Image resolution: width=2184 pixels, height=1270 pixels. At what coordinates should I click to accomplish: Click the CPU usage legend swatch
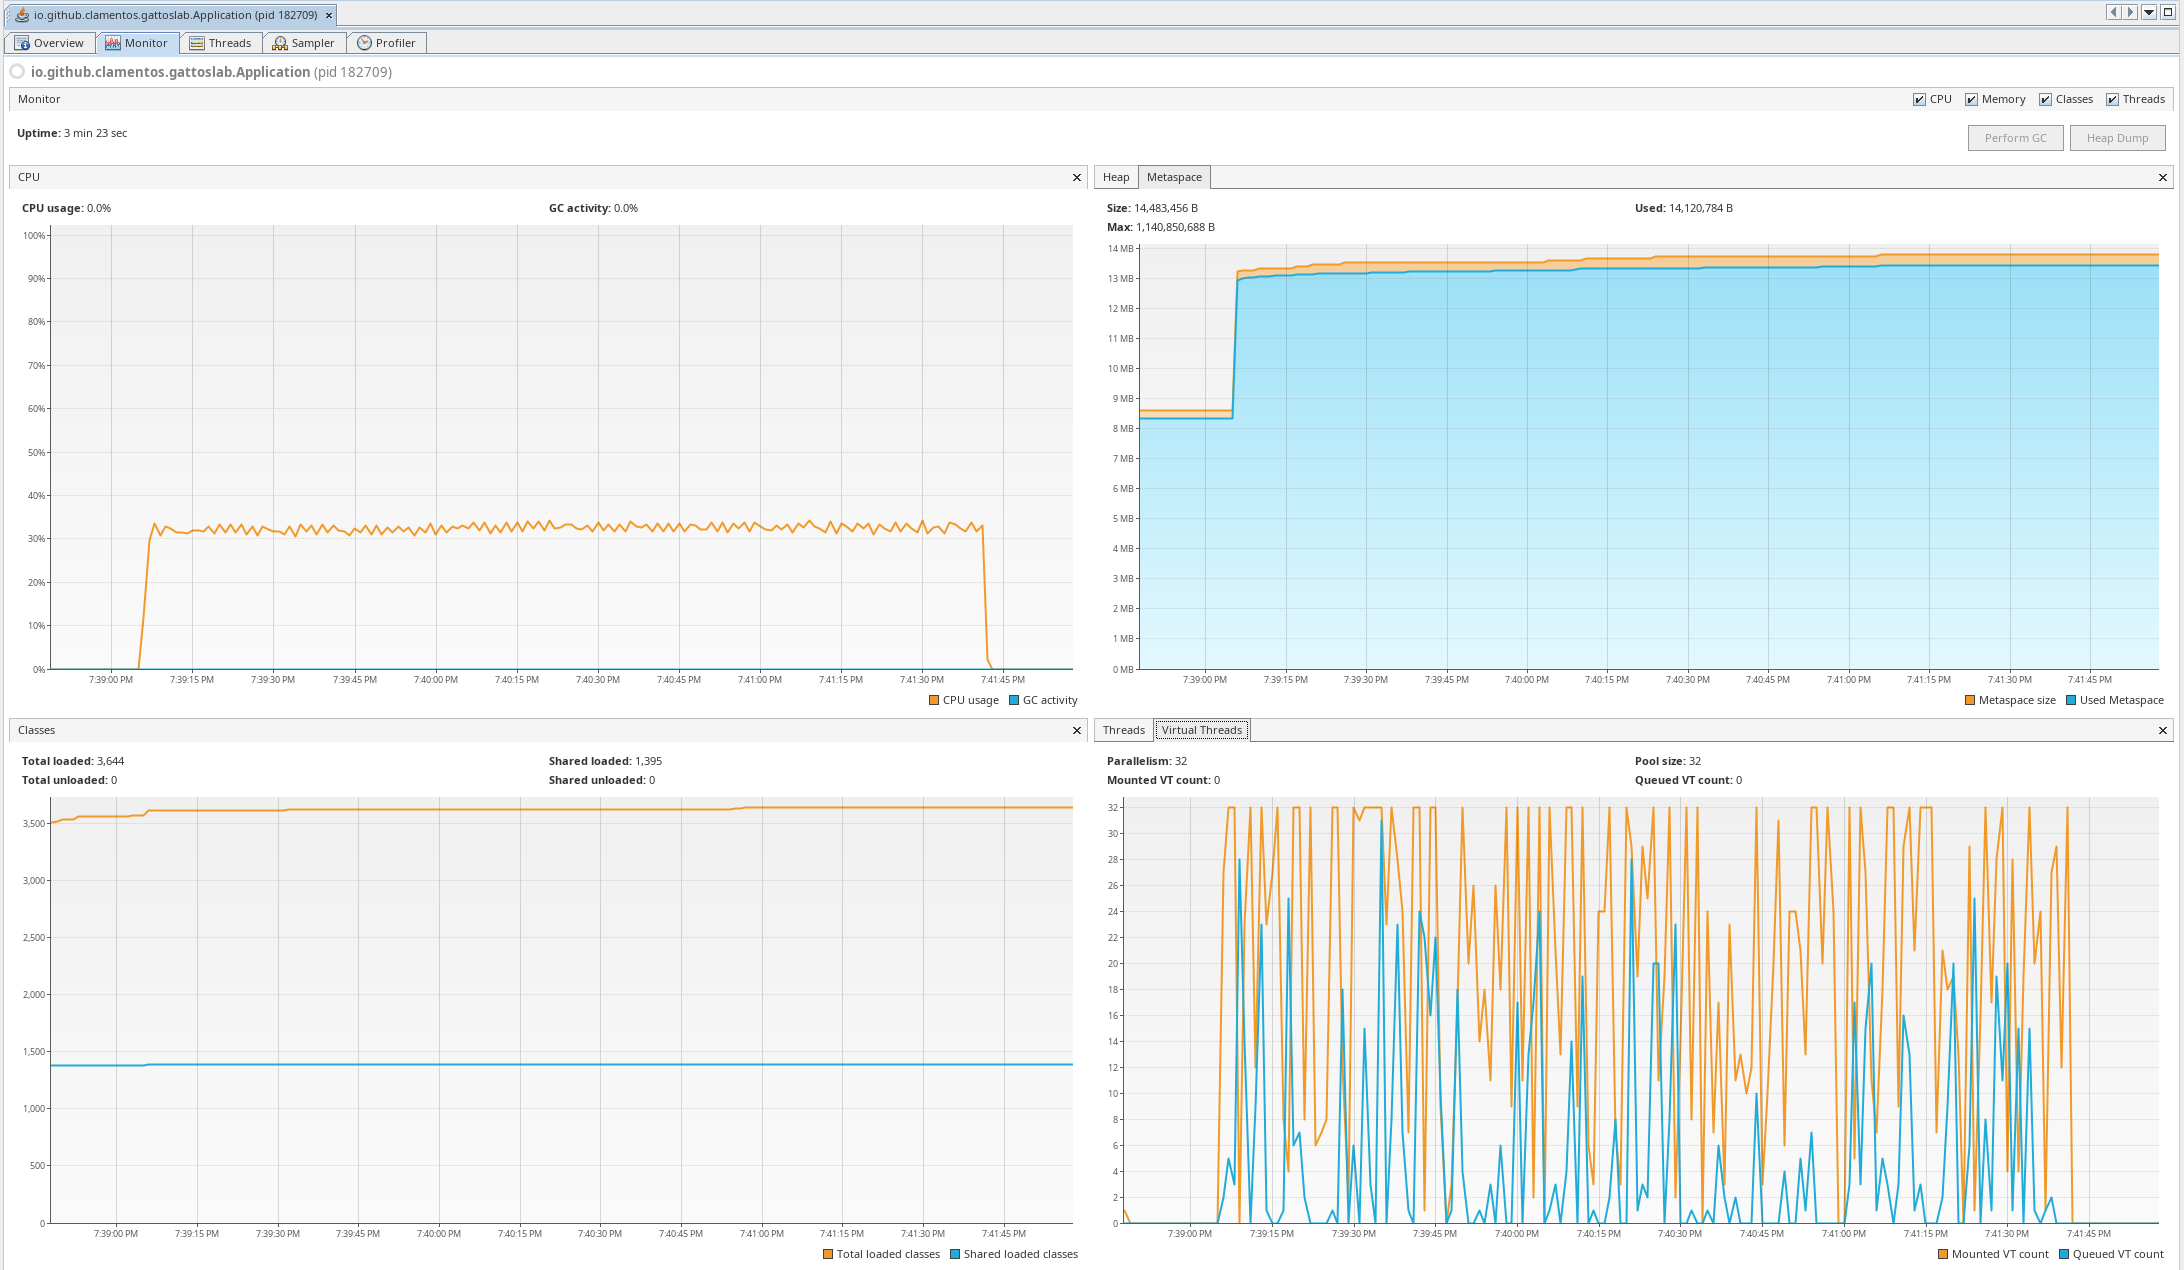(933, 700)
